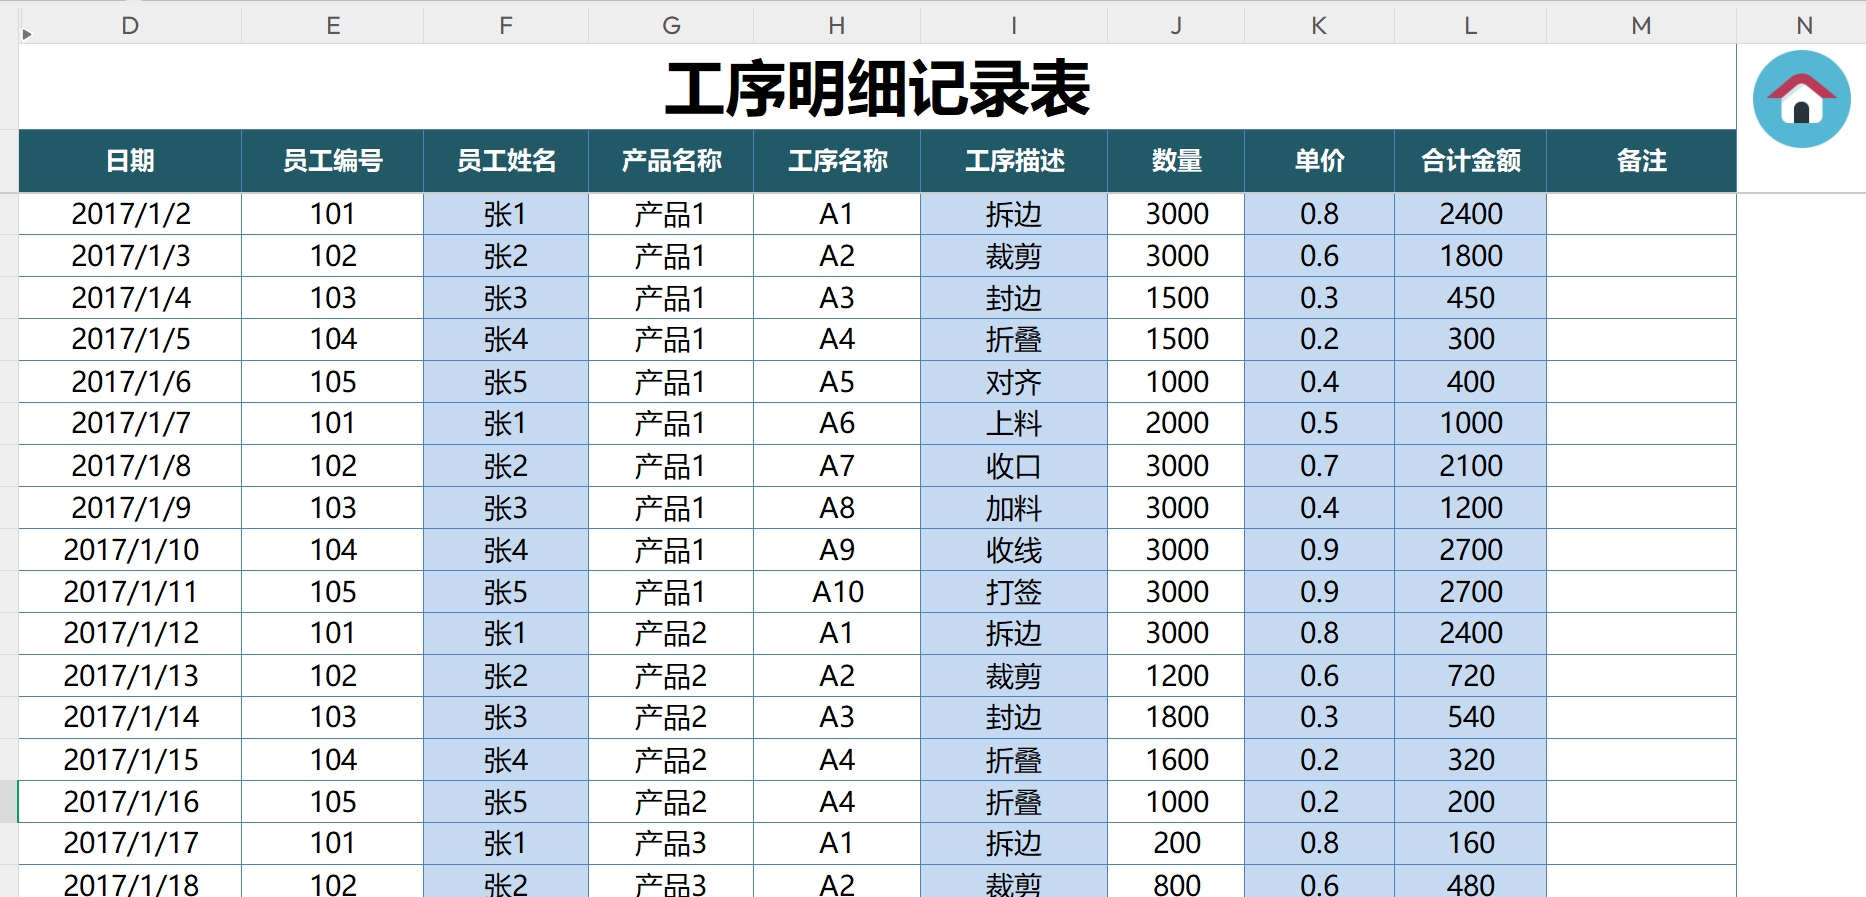
Task: Click the 员工编号 header cell
Action: click(x=332, y=161)
